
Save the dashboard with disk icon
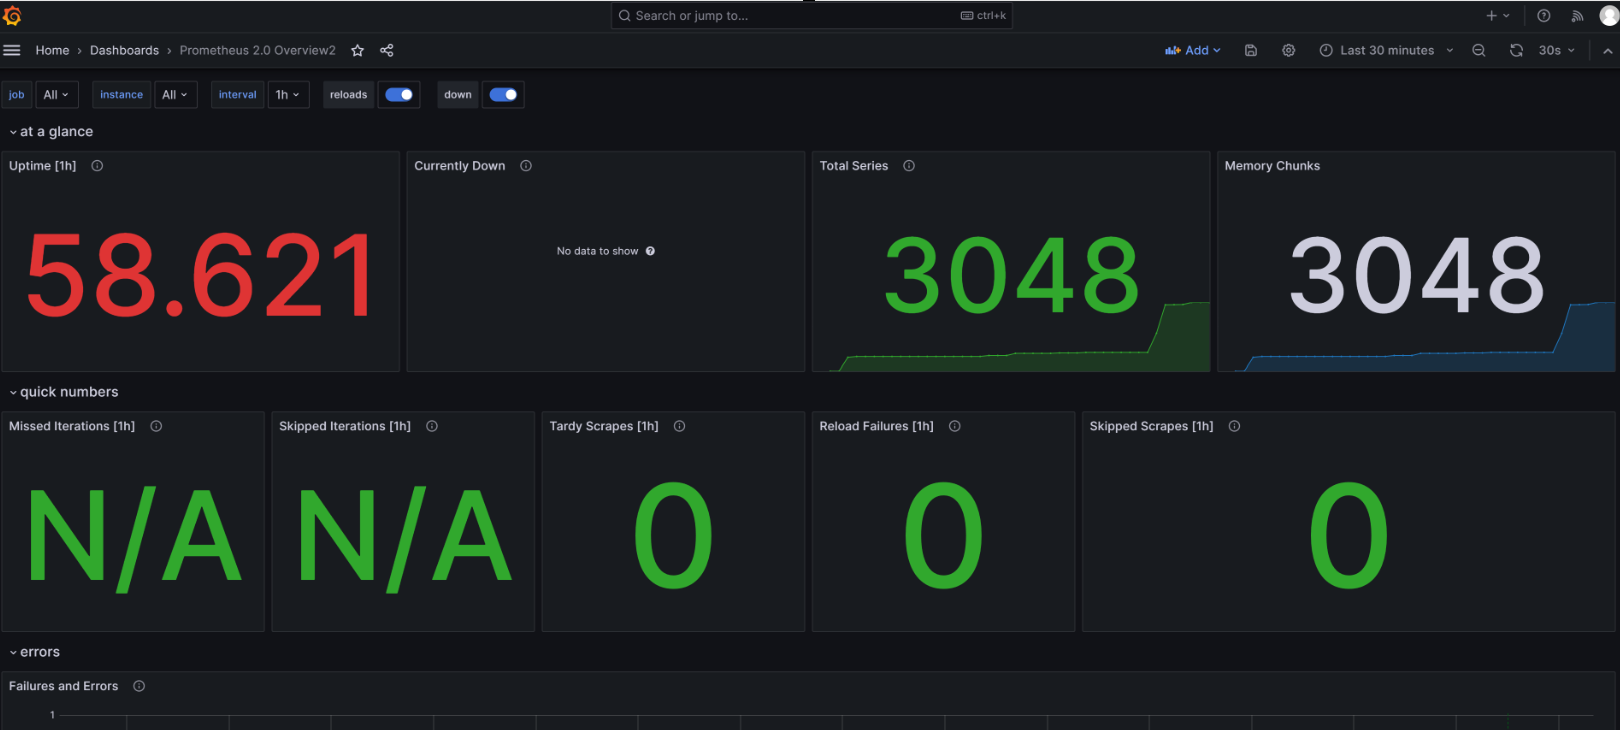[1250, 50]
